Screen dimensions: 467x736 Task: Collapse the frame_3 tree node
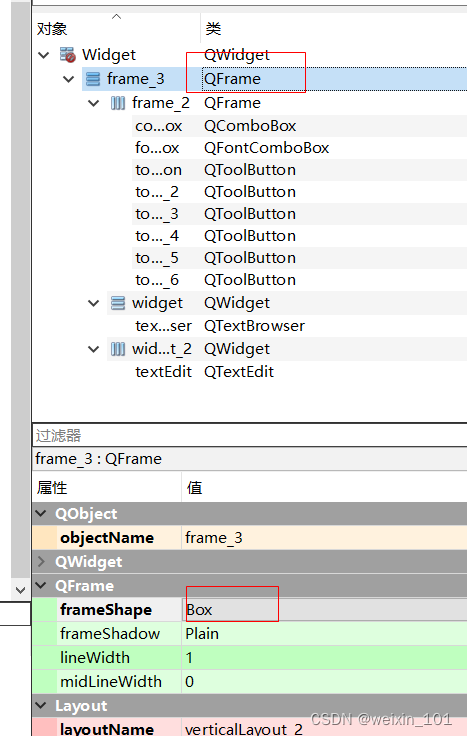pyautogui.click(x=69, y=79)
